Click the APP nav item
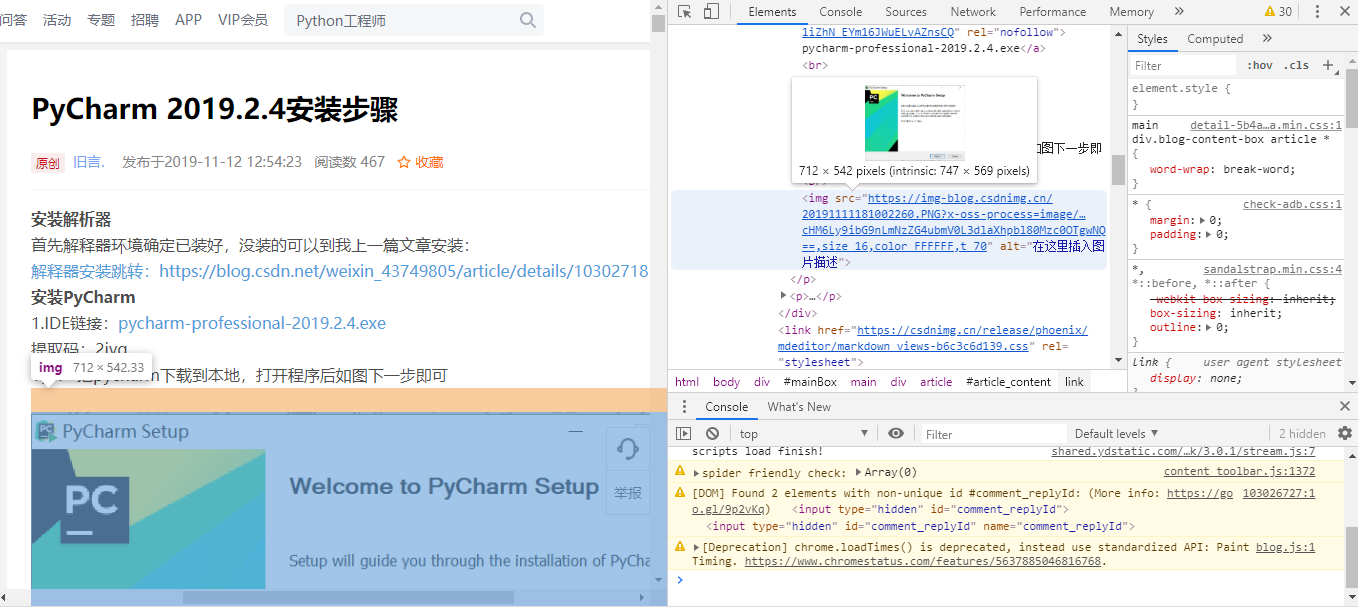This screenshot has width=1358, height=607. [188, 20]
